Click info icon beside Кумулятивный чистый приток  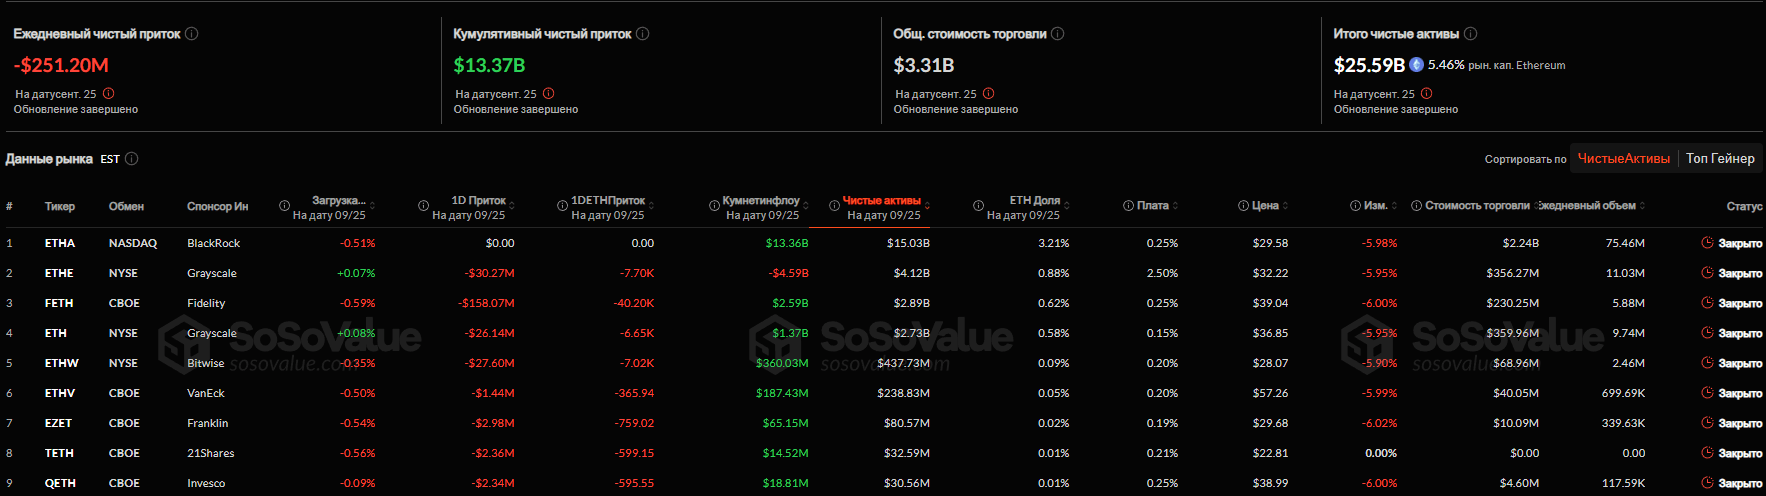pyautogui.click(x=642, y=33)
